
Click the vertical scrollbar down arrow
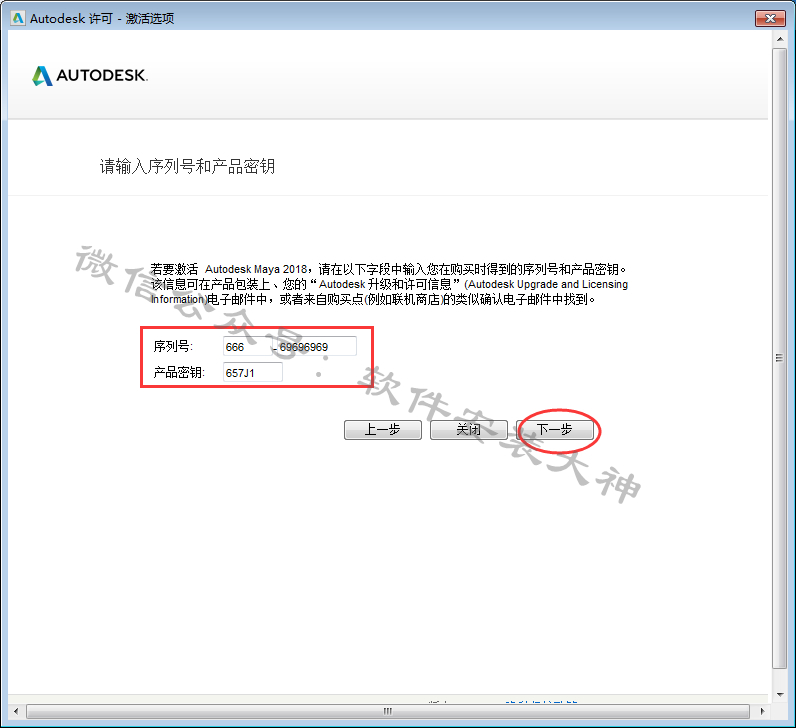click(x=780, y=694)
